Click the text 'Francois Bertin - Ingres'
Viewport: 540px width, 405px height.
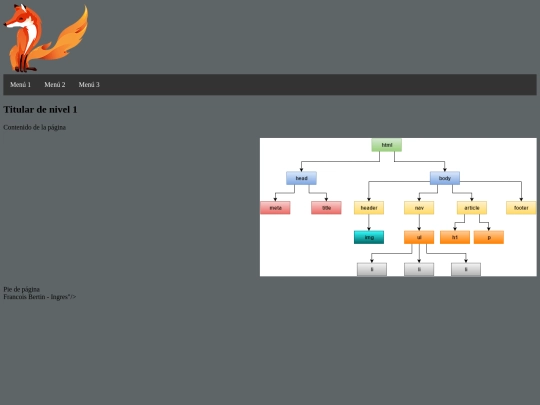click(x=35, y=297)
